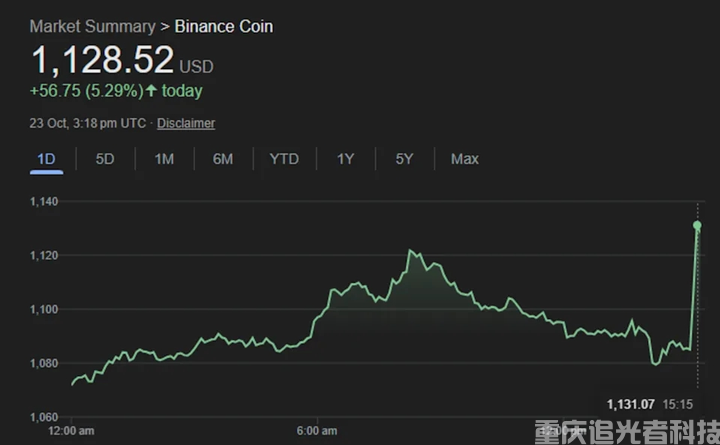Select the Max time range
The height and width of the screenshot is (445, 720).
point(464,159)
